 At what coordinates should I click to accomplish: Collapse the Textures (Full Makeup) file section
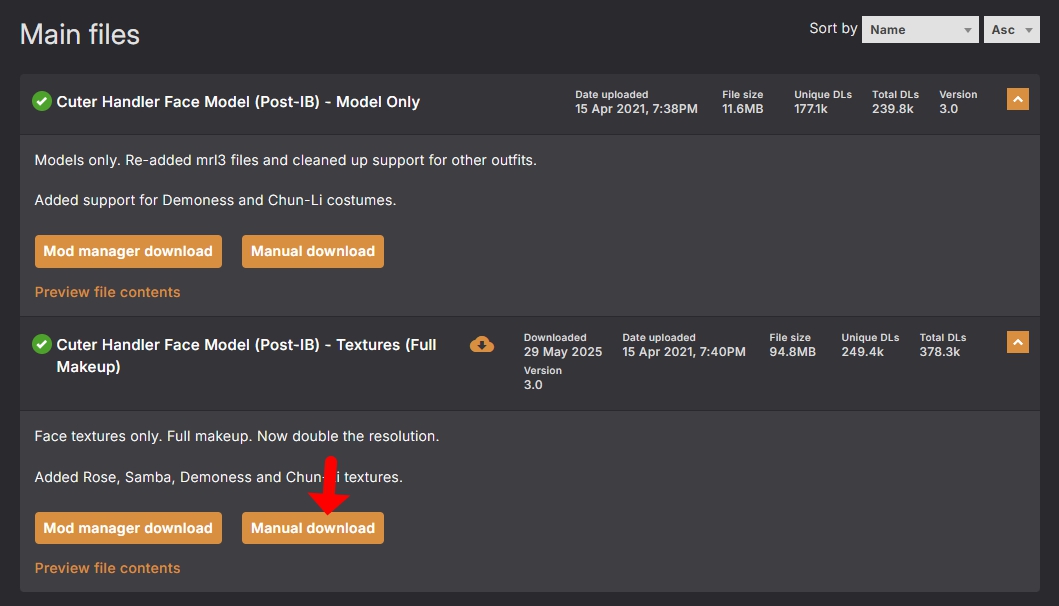(1017, 342)
